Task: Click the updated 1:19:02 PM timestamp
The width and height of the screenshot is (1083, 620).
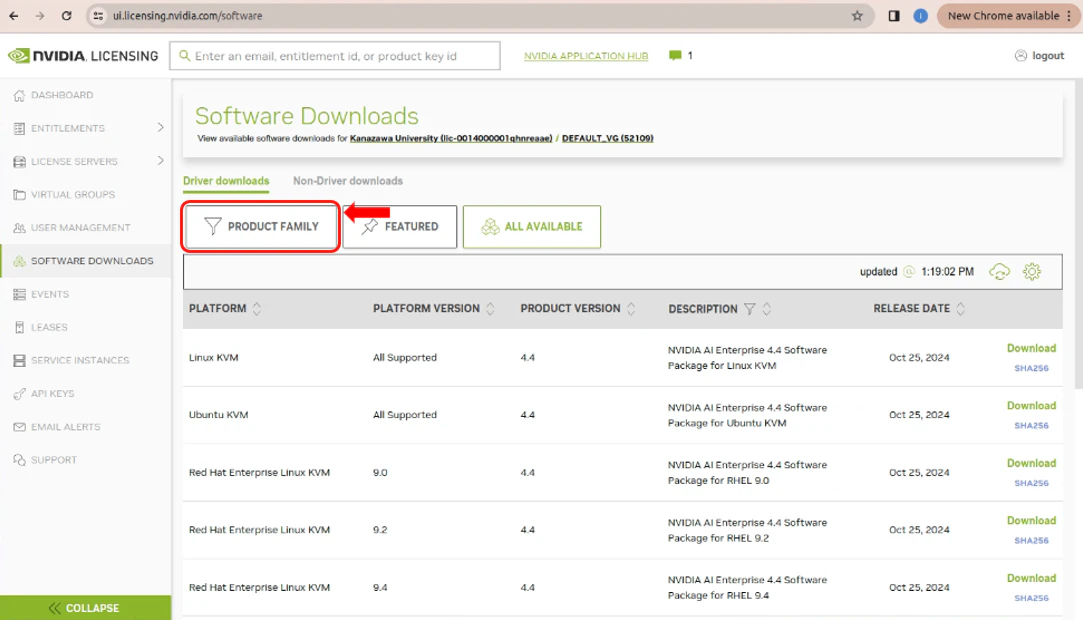Action: [917, 272]
